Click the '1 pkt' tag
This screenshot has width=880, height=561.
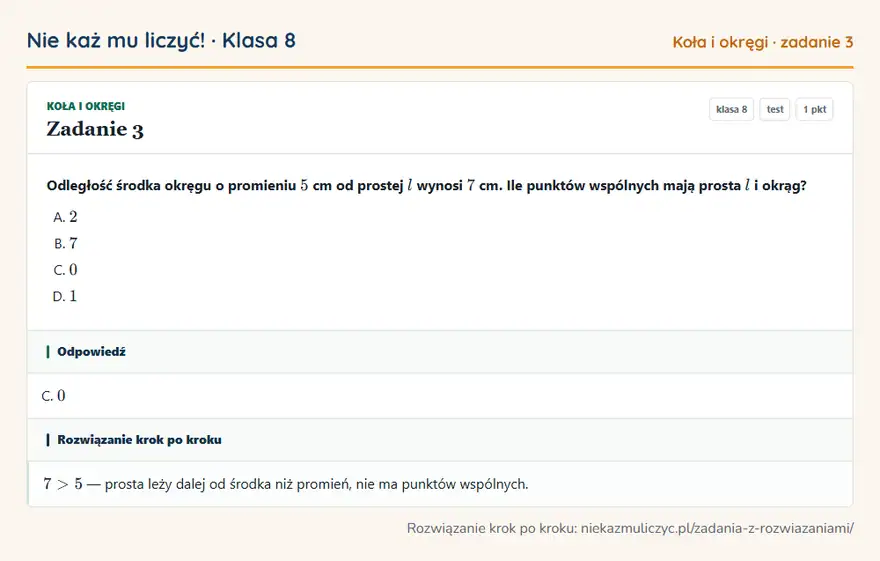(814, 109)
